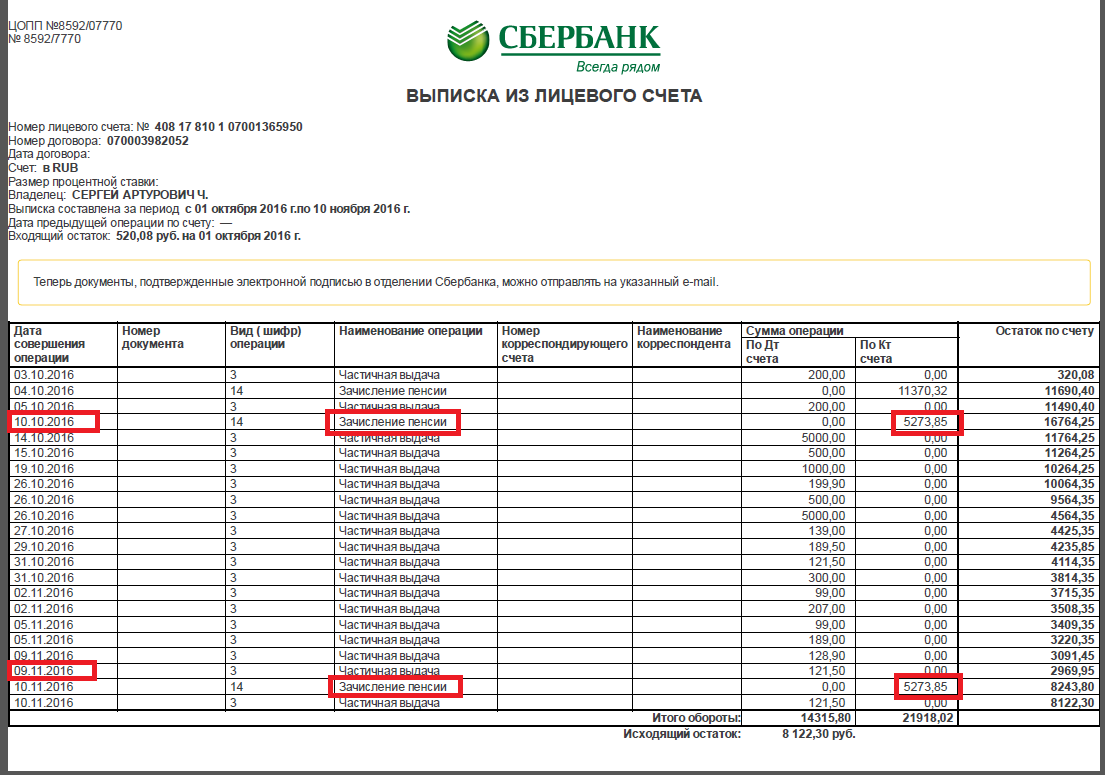Click the 'ВЫПИСКА ИЗ ЛИЦЕВОГО СЧЕТА' title
Screen dimensions: 1105x775
(x=554, y=96)
